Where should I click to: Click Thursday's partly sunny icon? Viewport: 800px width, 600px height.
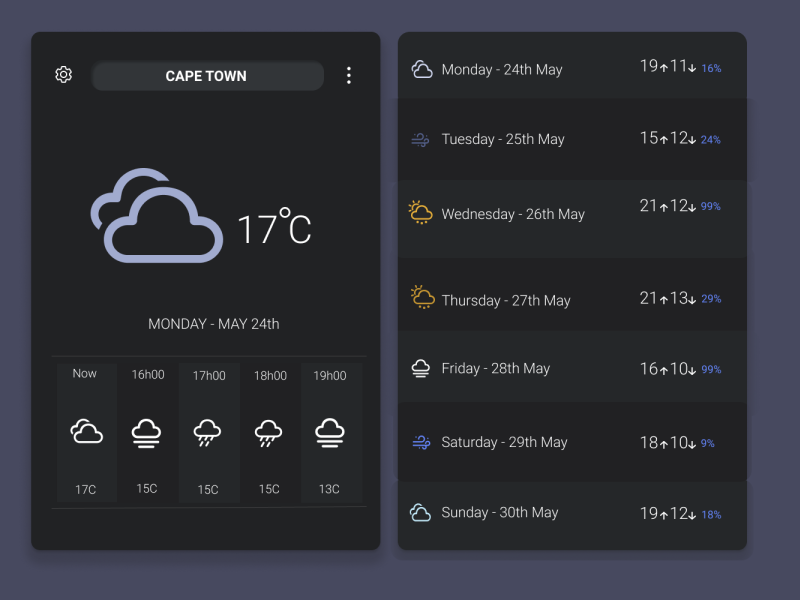[421, 298]
